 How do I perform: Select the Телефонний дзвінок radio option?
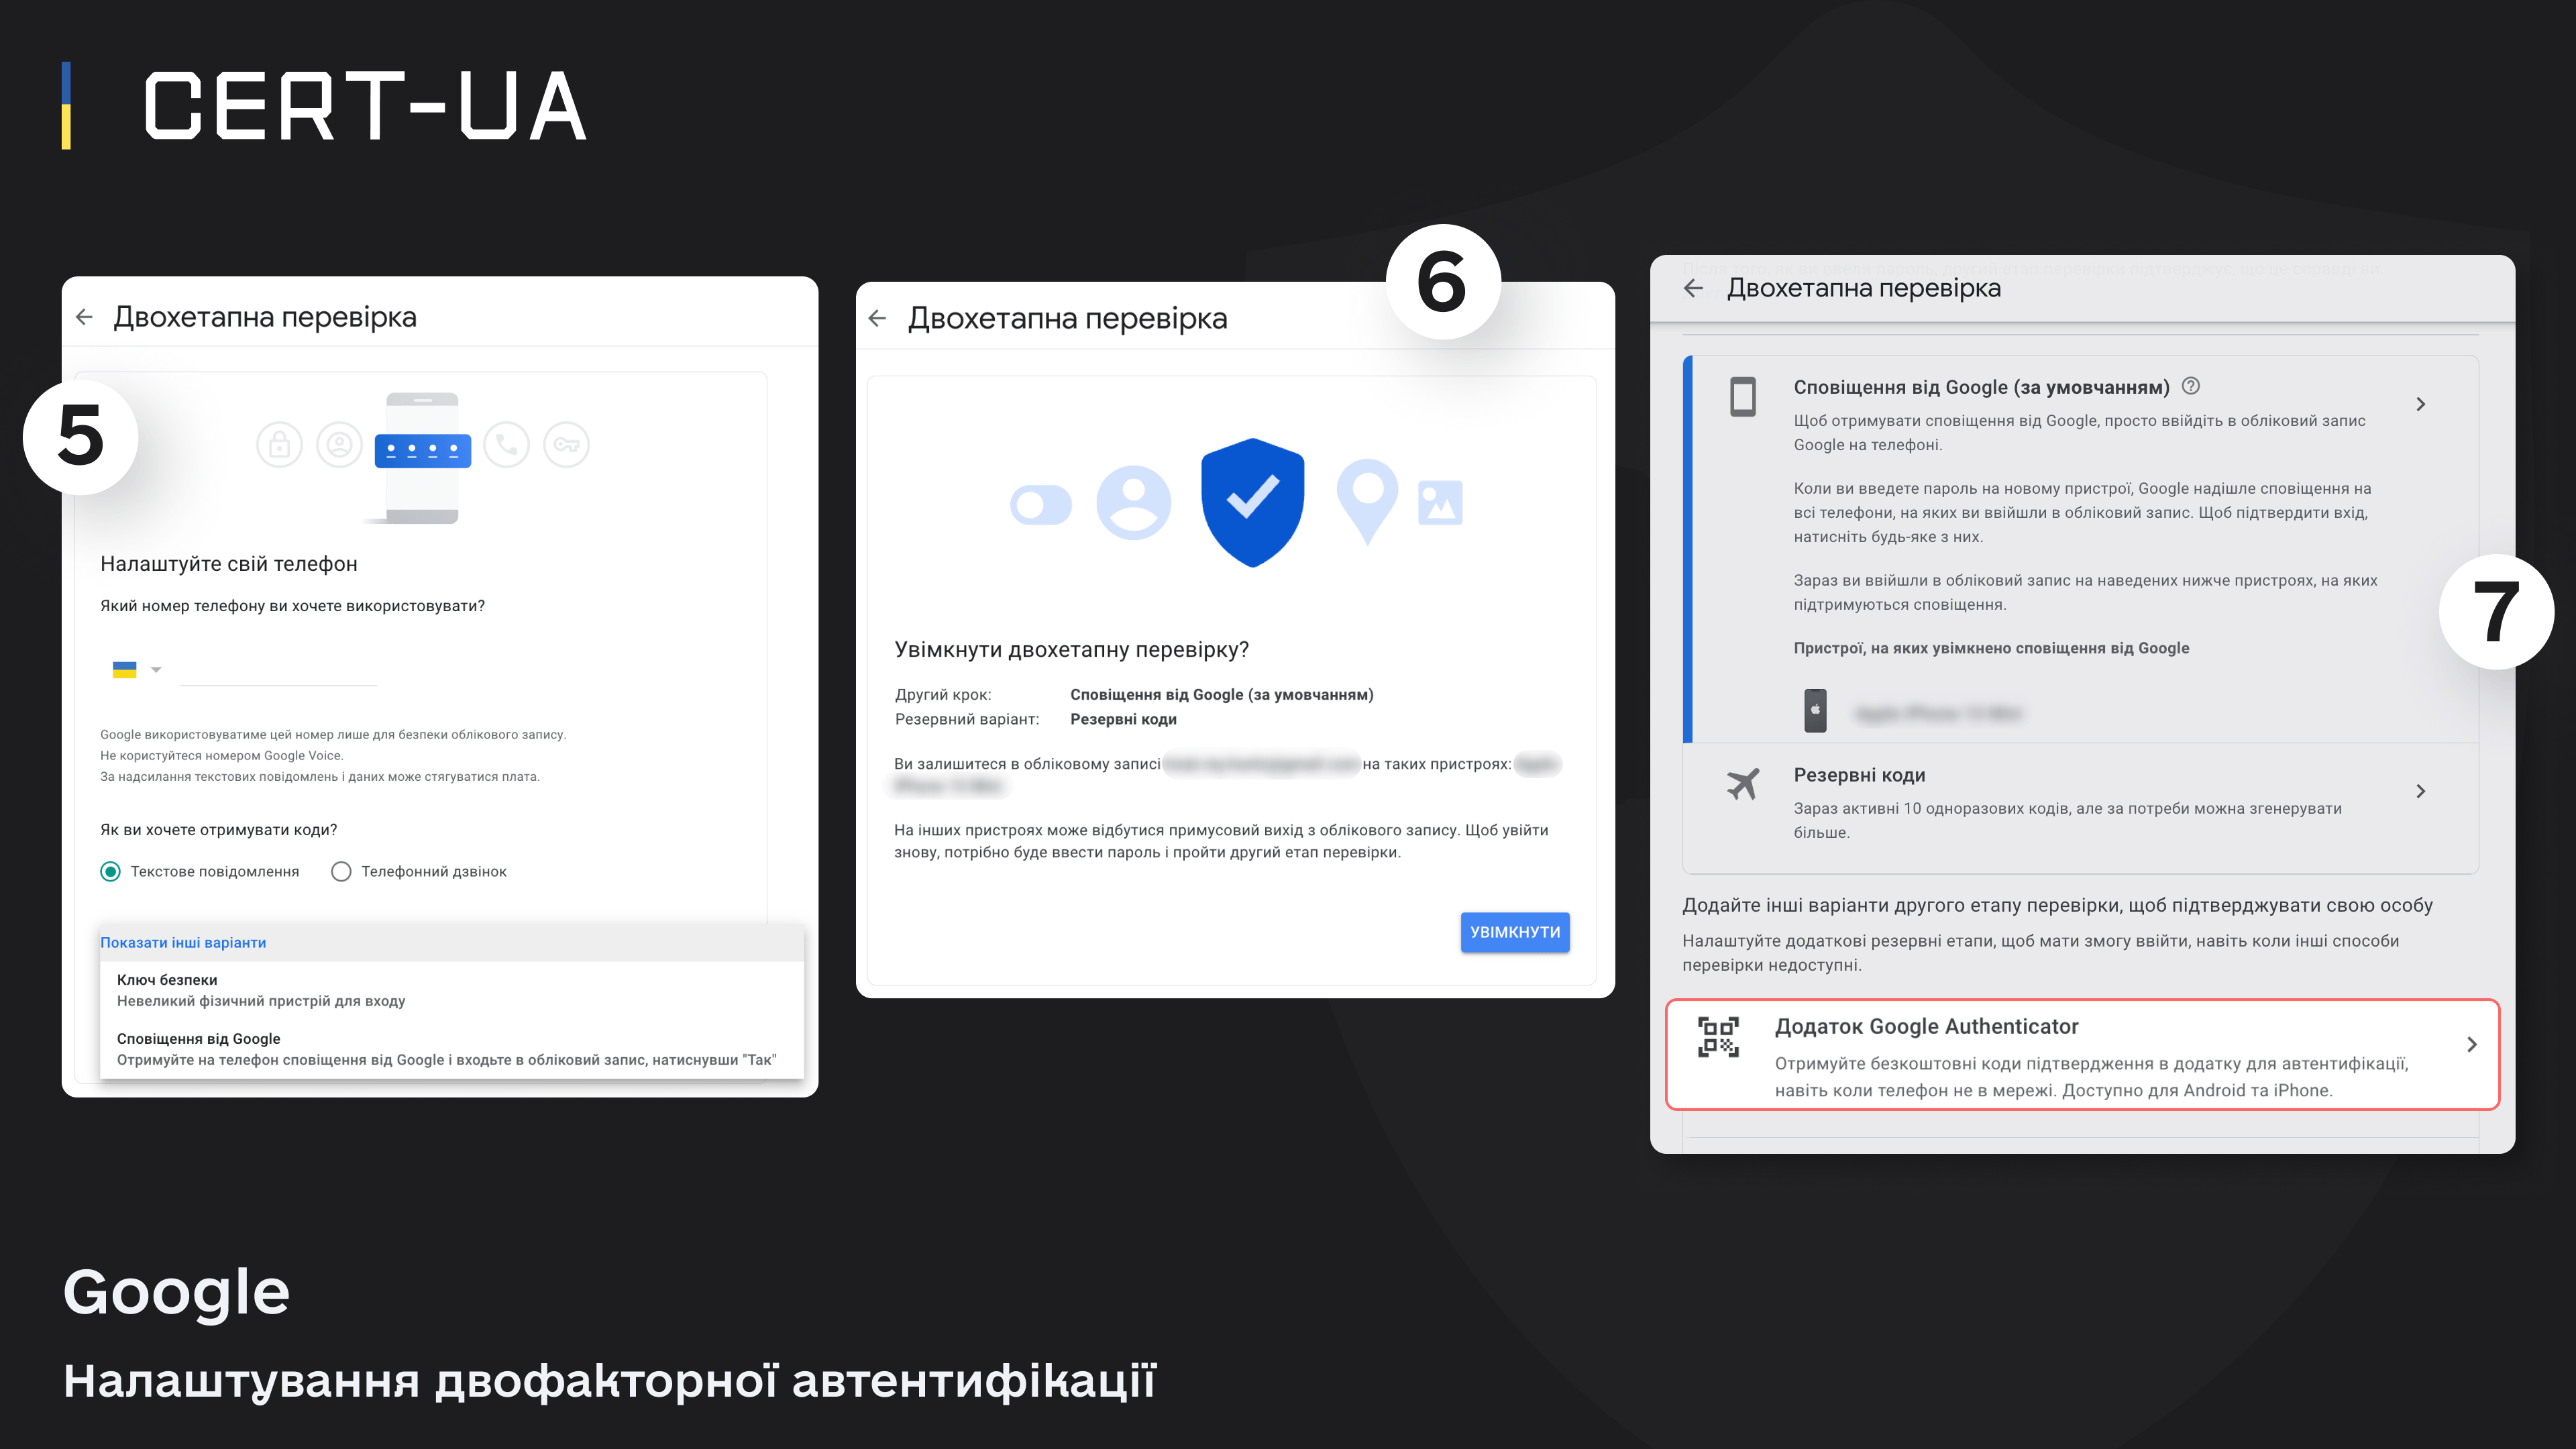click(x=341, y=872)
